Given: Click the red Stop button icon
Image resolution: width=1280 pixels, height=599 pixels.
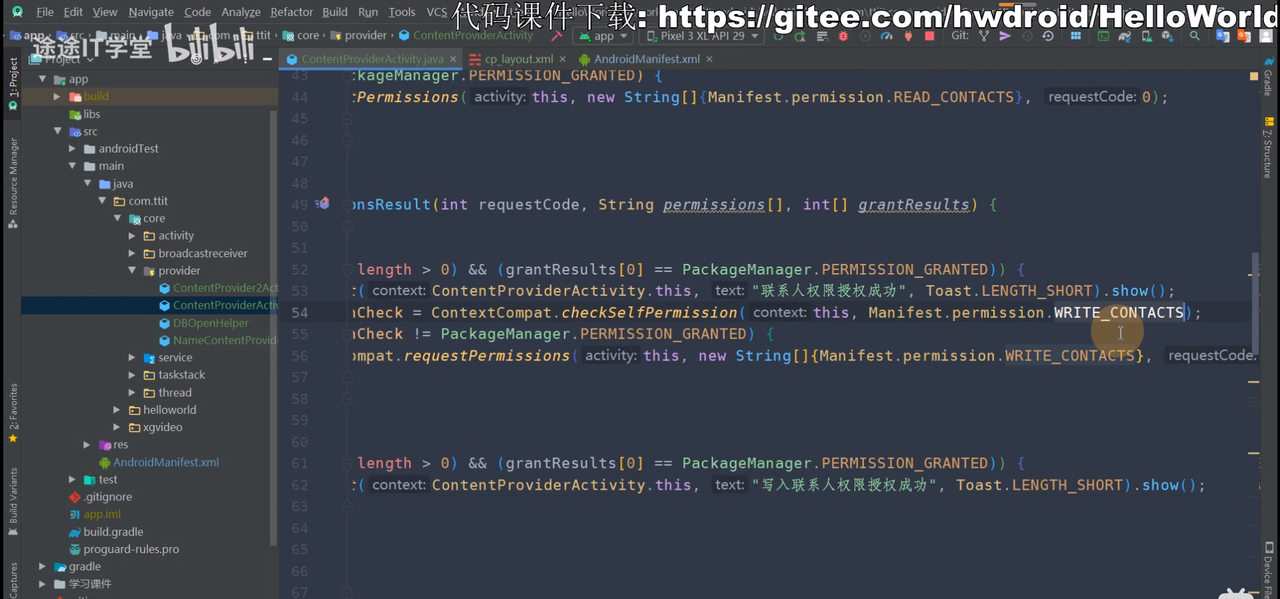Looking at the screenshot, I should pos(929,36).
